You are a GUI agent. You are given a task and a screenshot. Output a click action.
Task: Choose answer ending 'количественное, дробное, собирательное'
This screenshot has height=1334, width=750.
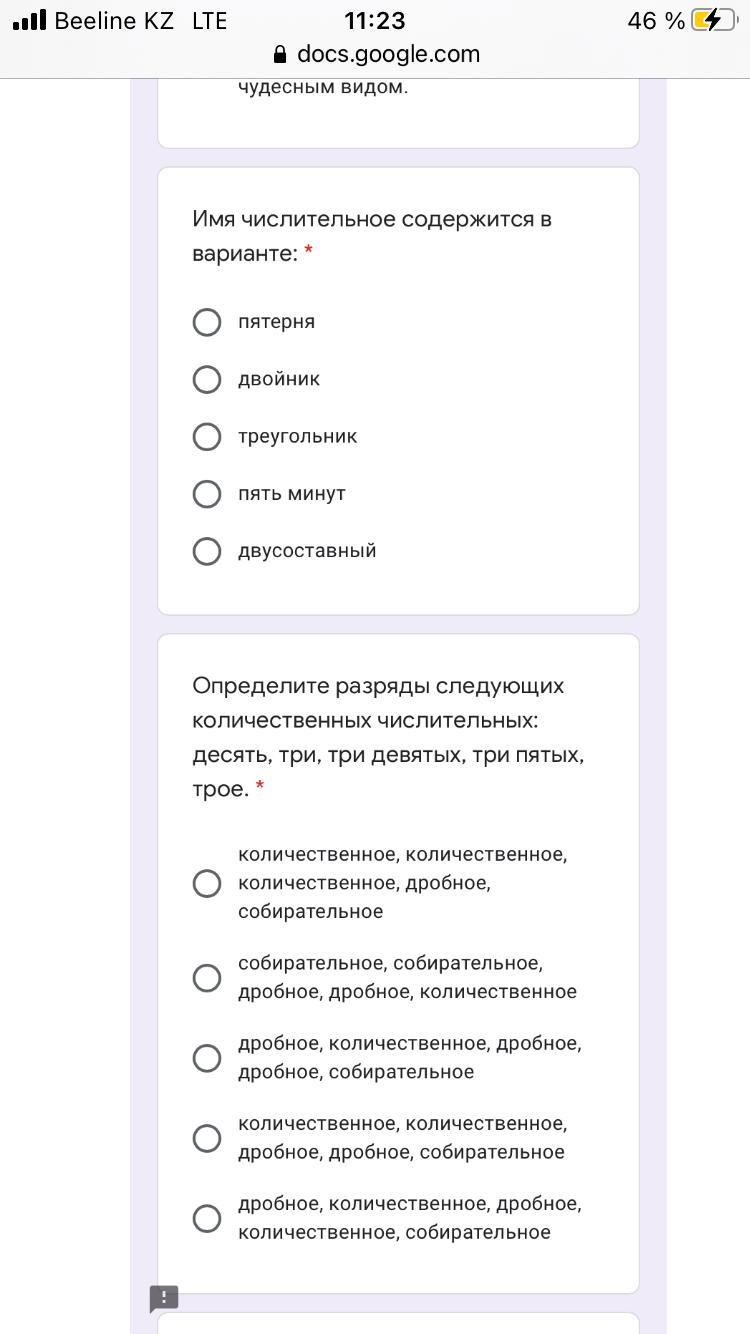click(x=207, y=883)
